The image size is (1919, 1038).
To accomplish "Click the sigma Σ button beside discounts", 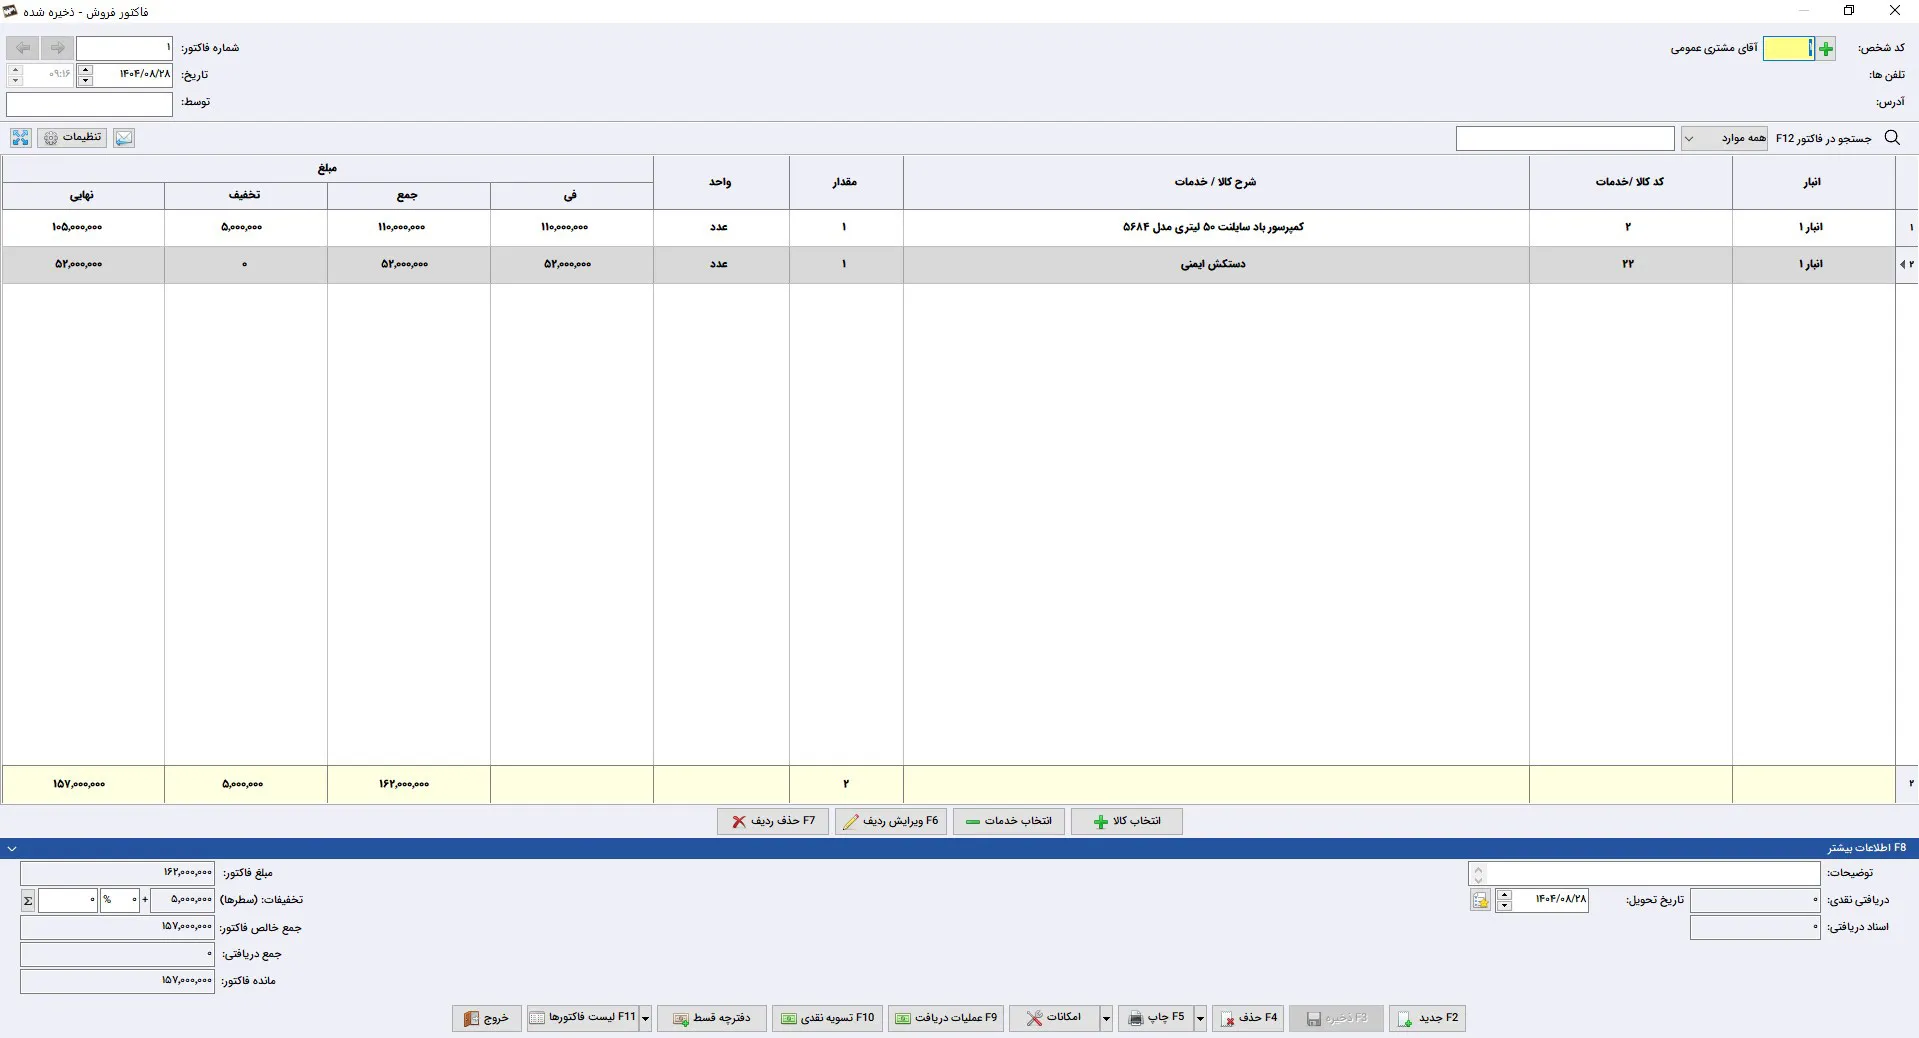I will click(x=28, y=901).
